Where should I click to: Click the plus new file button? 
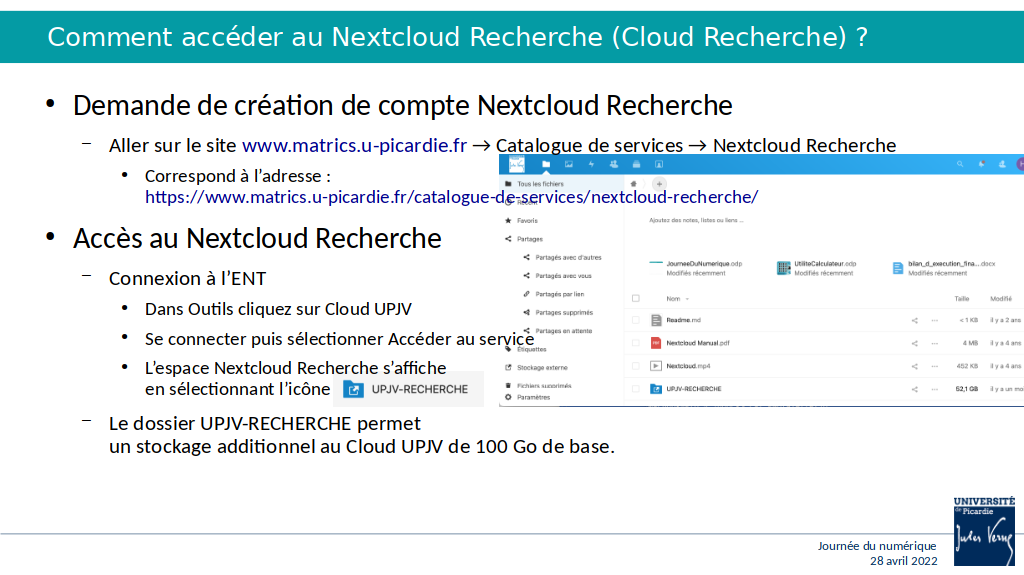(659, 184)
